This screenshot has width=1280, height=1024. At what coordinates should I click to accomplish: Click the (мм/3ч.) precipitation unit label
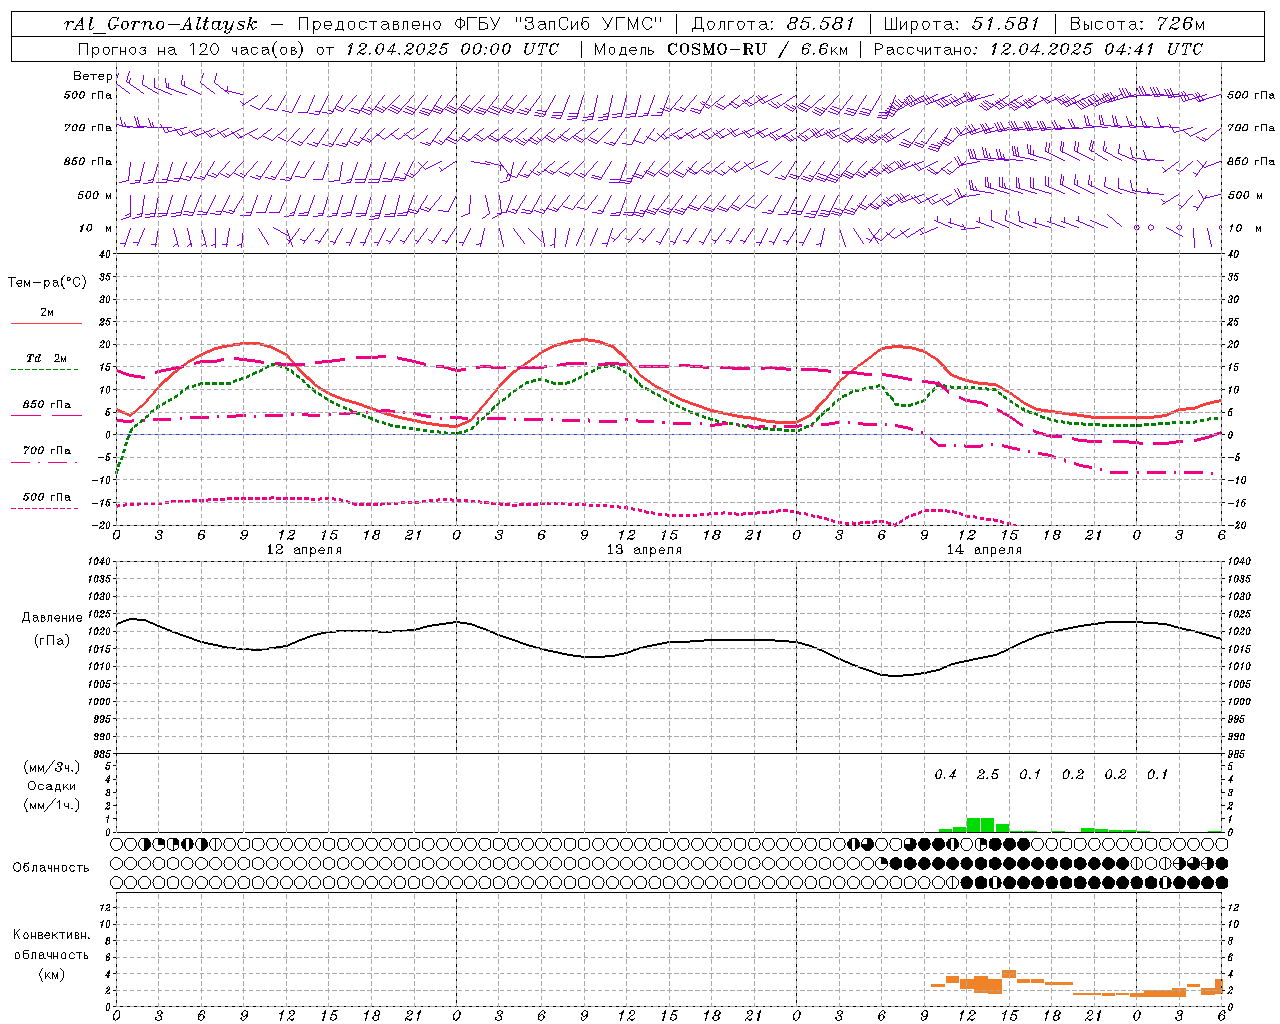(52, 768)
